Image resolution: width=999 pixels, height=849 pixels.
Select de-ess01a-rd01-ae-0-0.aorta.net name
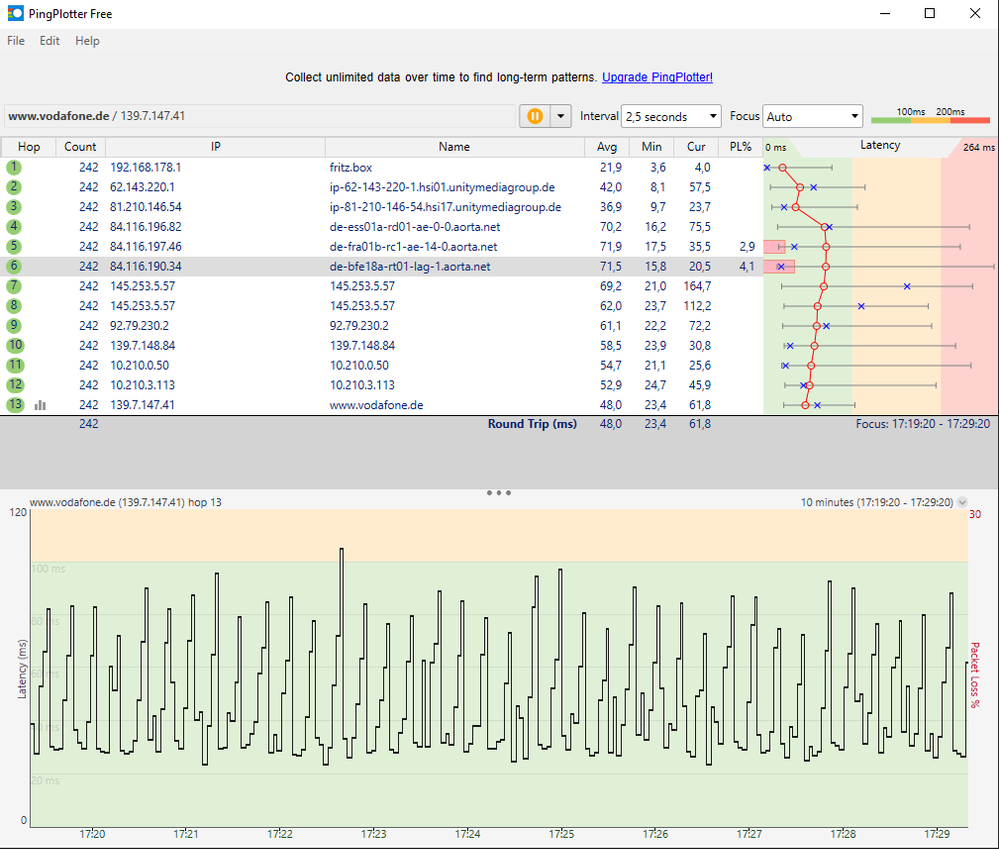(x=415, y=227)
